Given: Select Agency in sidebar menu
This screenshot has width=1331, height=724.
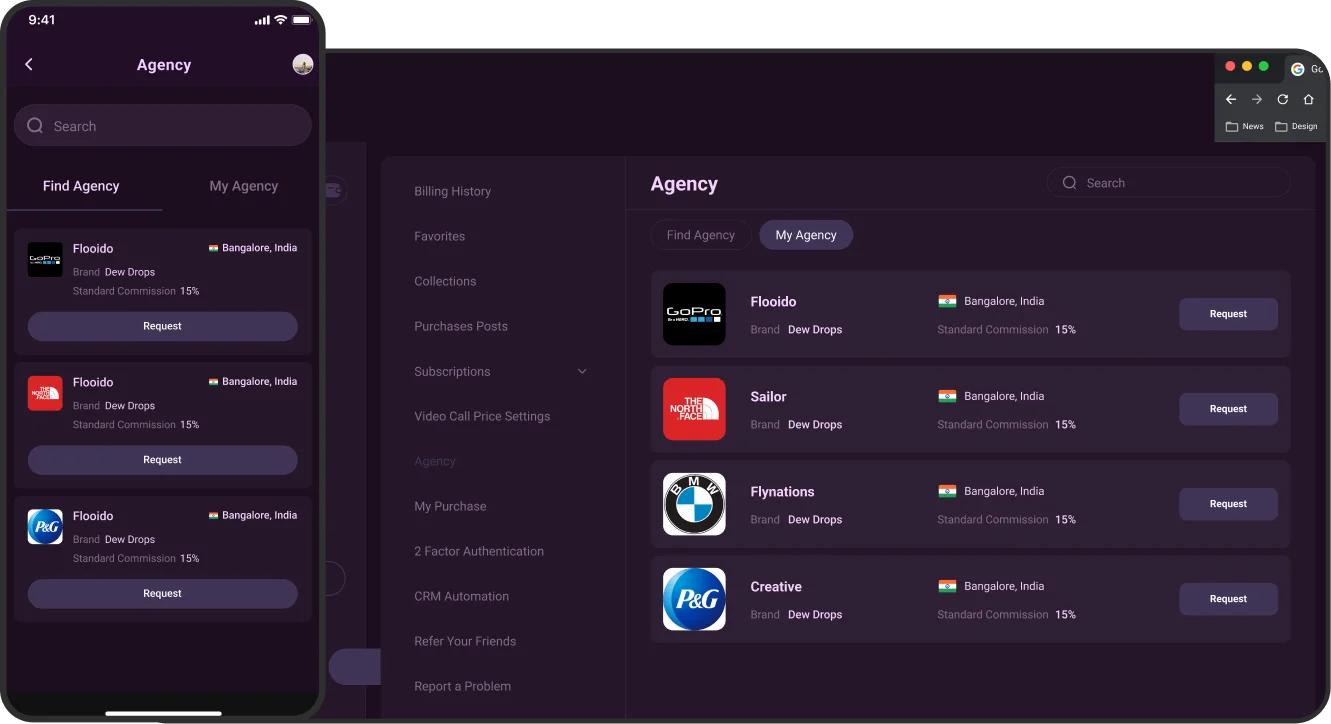Looking at the screenshot, I should [x=435, y=461].
